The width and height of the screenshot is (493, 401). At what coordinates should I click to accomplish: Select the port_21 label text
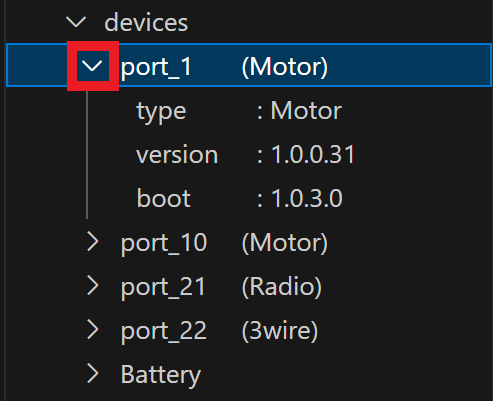[163, 288]
